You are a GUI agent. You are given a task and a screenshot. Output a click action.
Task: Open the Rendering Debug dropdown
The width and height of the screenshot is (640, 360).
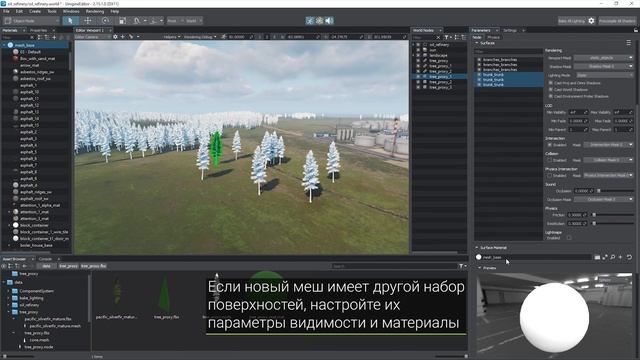click(200, 37)
